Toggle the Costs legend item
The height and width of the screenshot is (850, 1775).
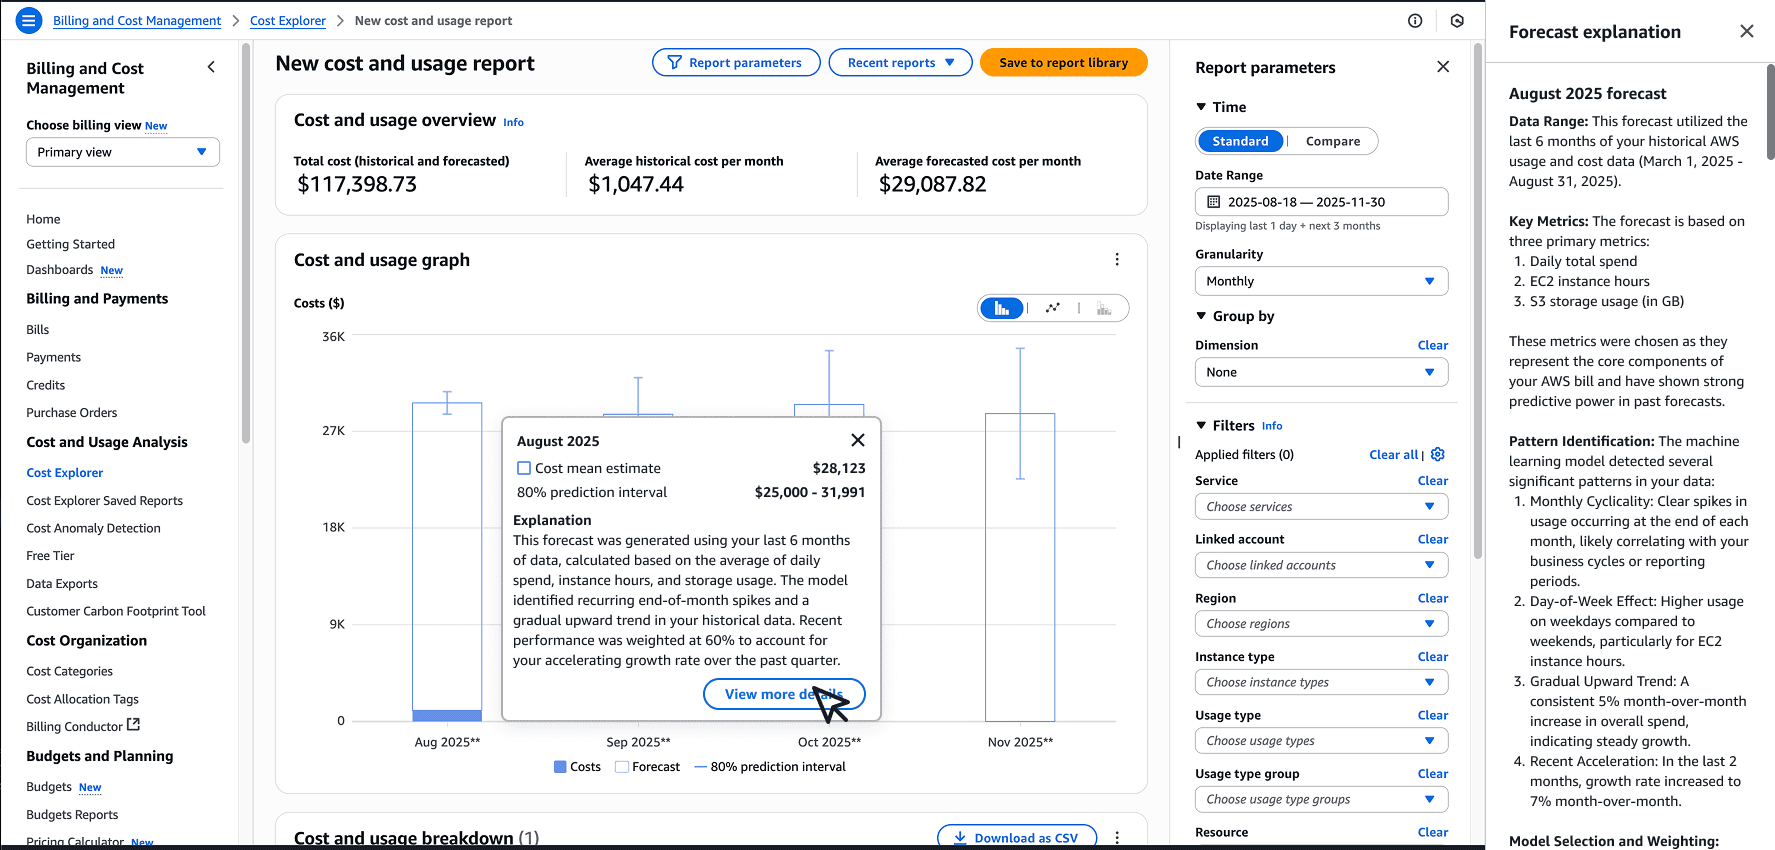pyautogui.click(x=577, y=767)
